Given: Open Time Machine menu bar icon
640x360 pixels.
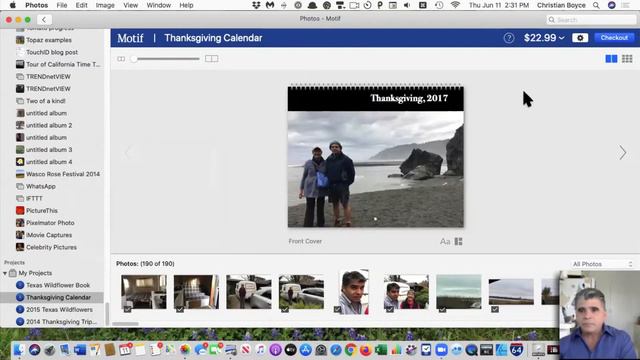Looking at the screenshot, I should [x=439, y=5].
